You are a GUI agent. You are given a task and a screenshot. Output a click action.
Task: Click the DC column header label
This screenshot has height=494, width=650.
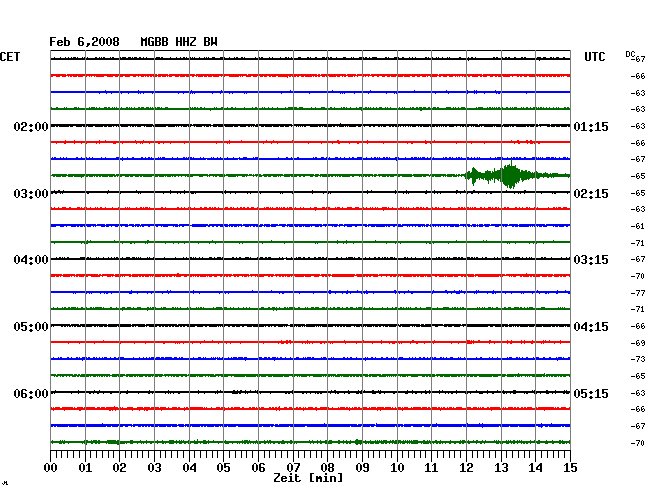[x=630, y=54]
